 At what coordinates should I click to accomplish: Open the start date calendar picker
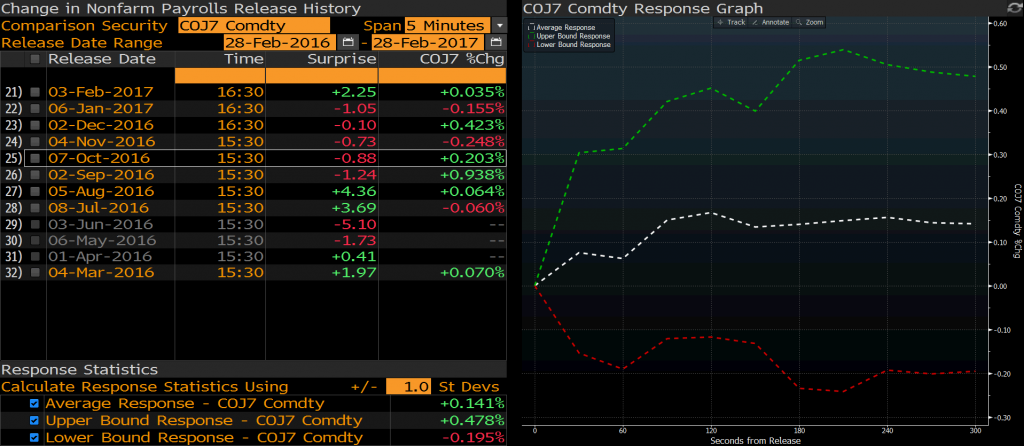tap(347, 43)
